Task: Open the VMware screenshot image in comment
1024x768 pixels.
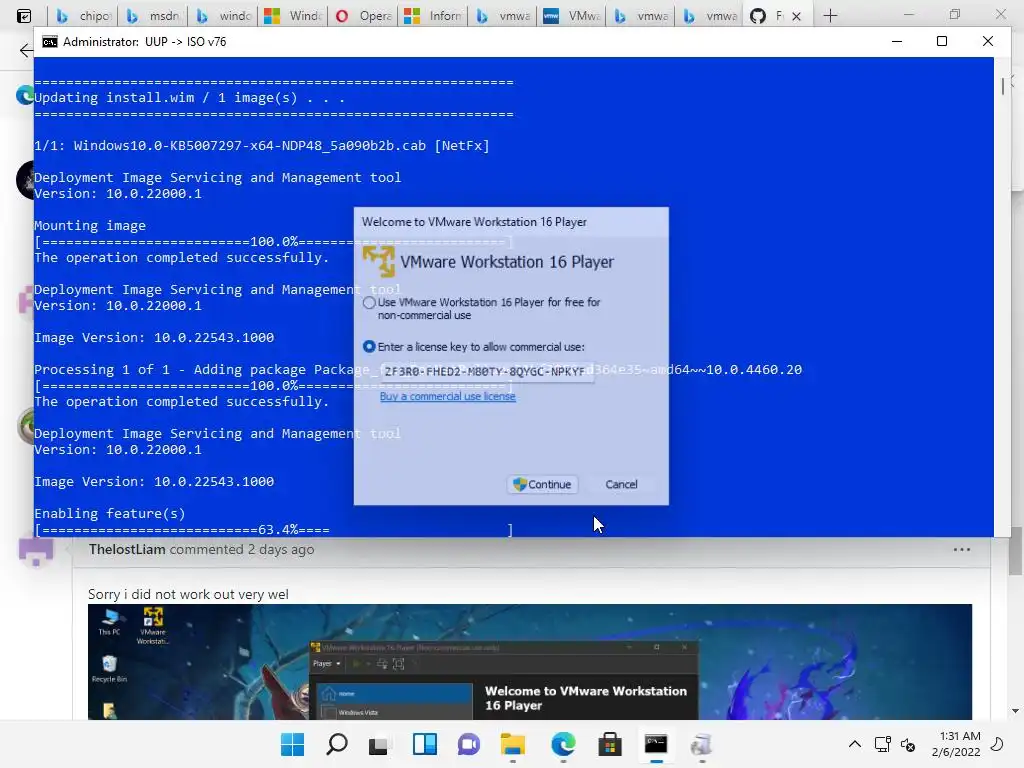Action: [x=530, y=662]
